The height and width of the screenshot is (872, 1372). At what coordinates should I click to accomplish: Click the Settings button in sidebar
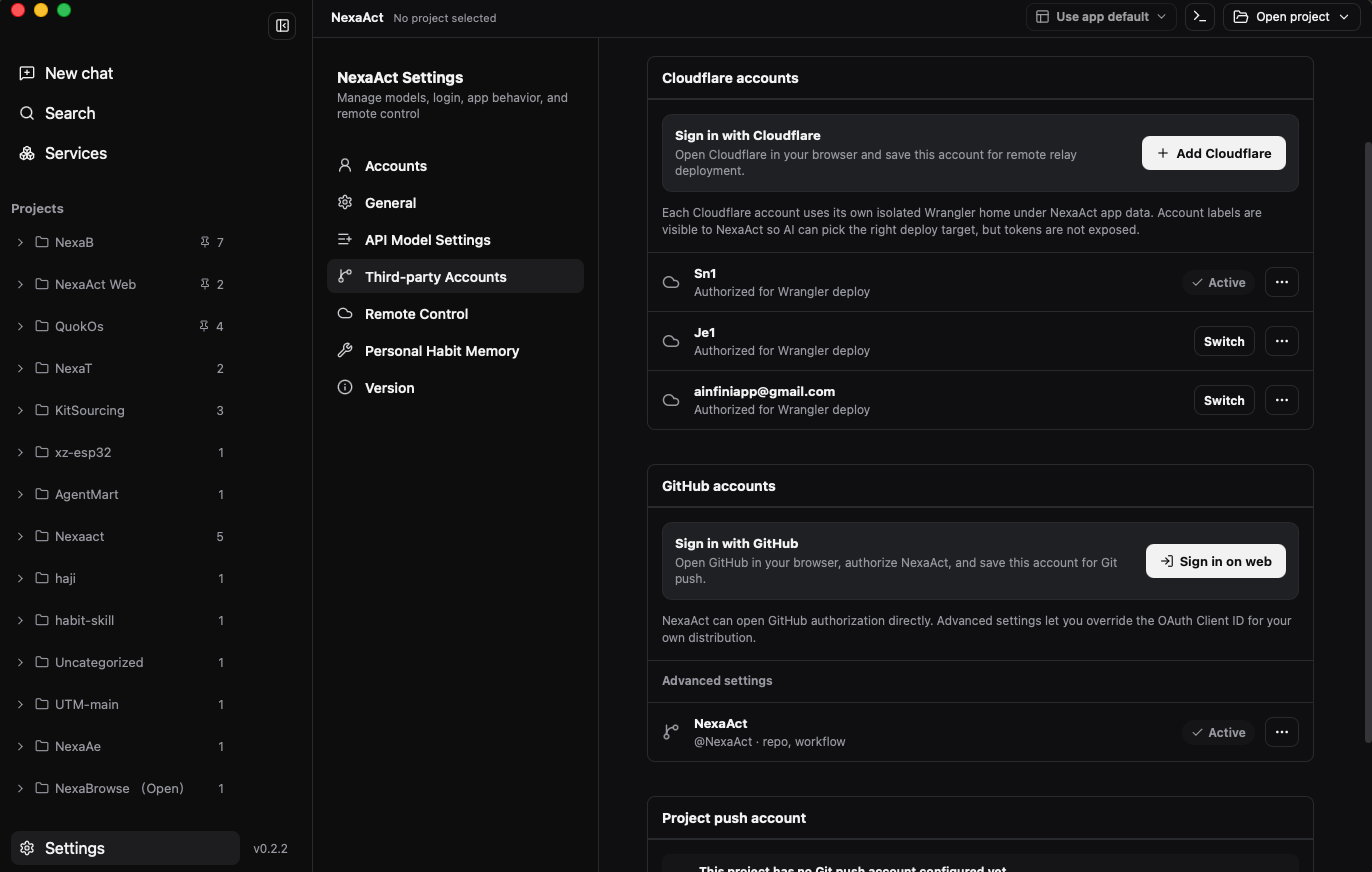(125, 848)
